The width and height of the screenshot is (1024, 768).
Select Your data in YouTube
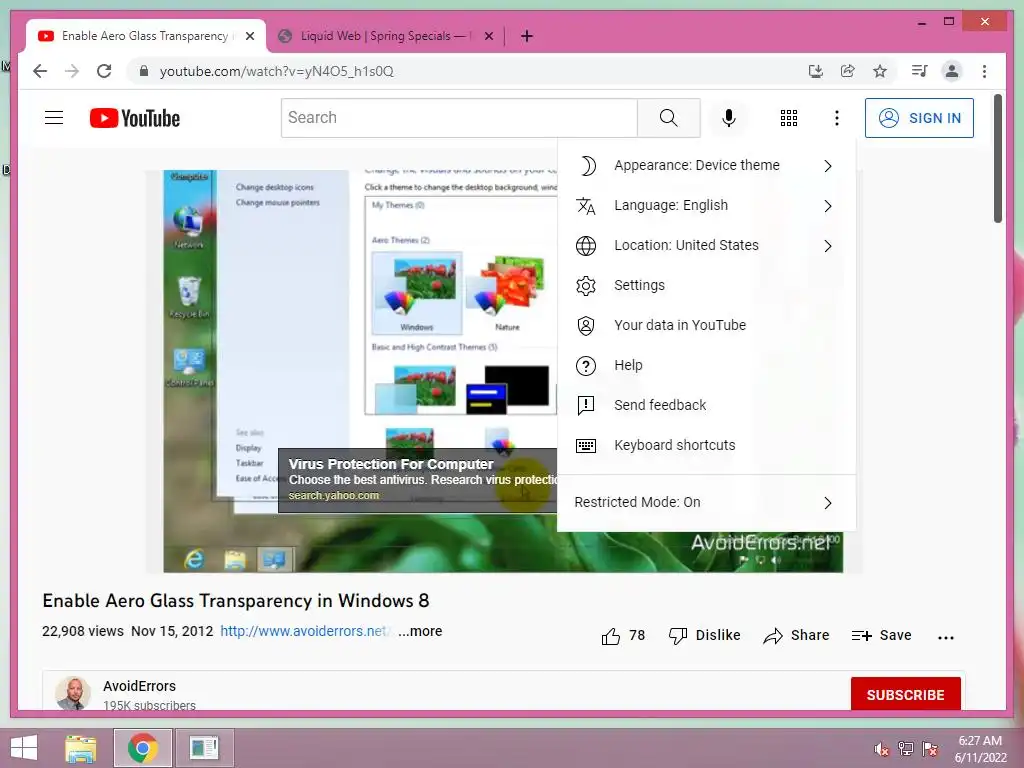706,325
